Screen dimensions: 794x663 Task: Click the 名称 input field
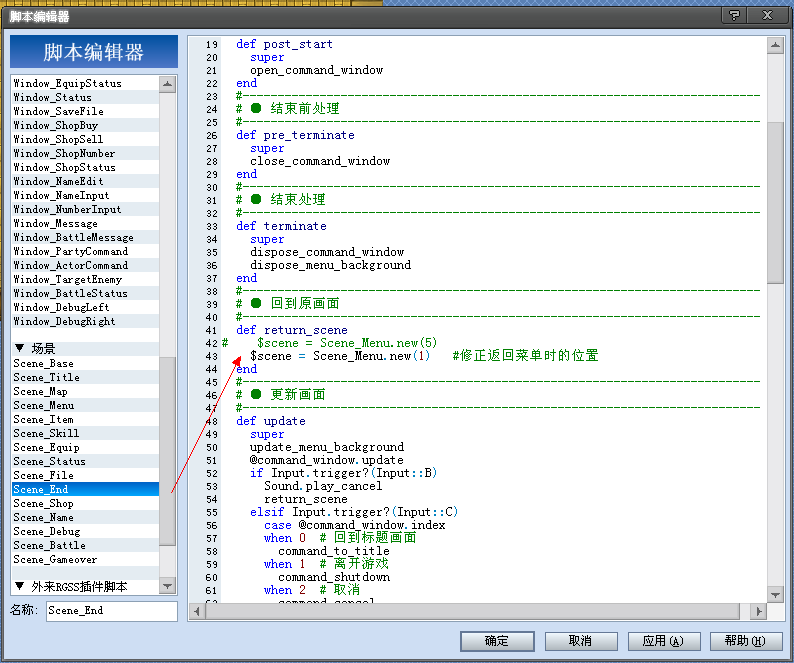pos(112,611)
